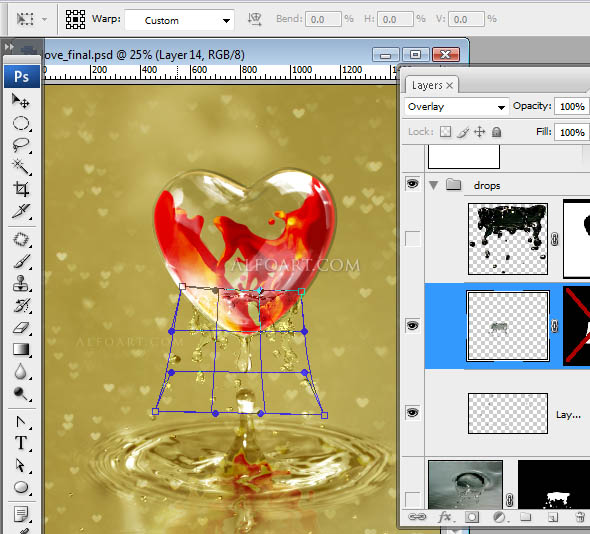Click the bottom-right warp corner handle
The image size is (590, 534).
point(324,415)
